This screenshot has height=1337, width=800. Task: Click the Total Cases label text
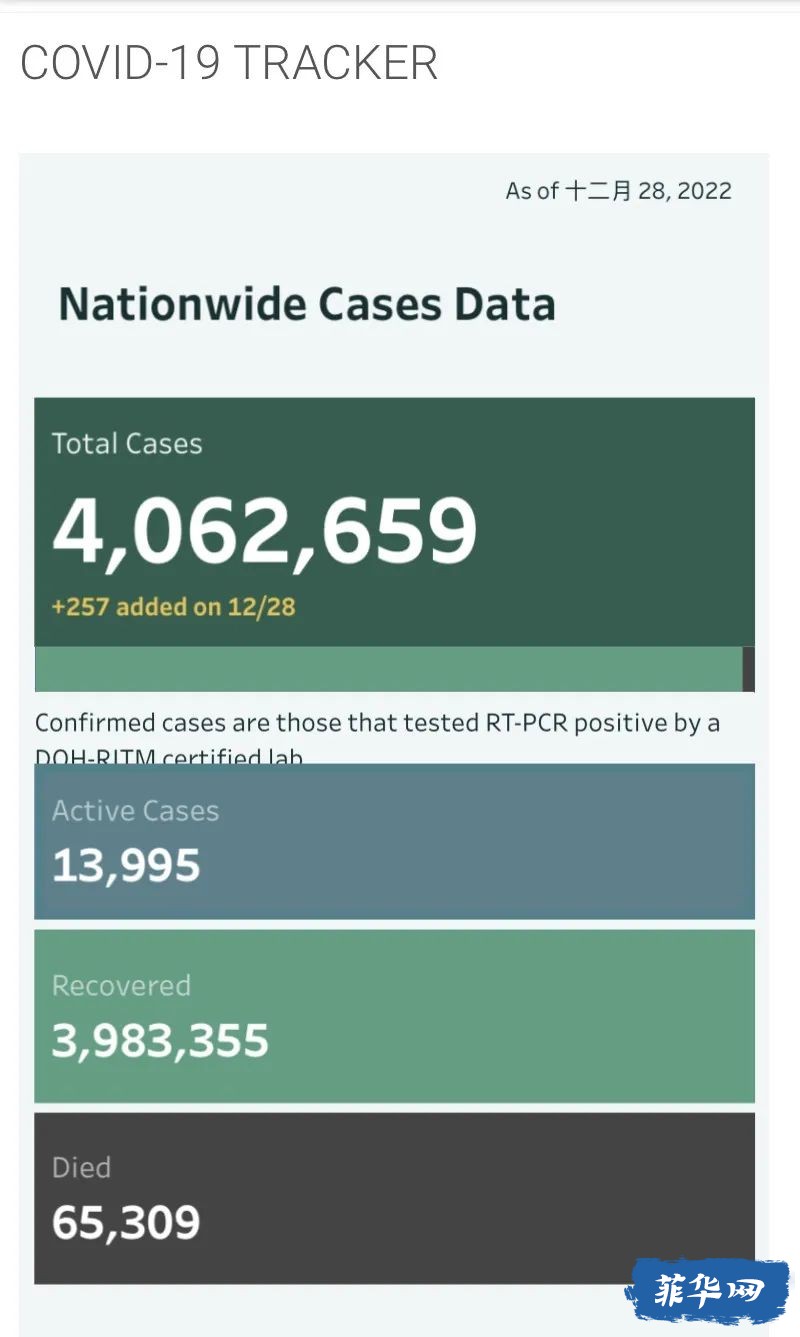127,444
